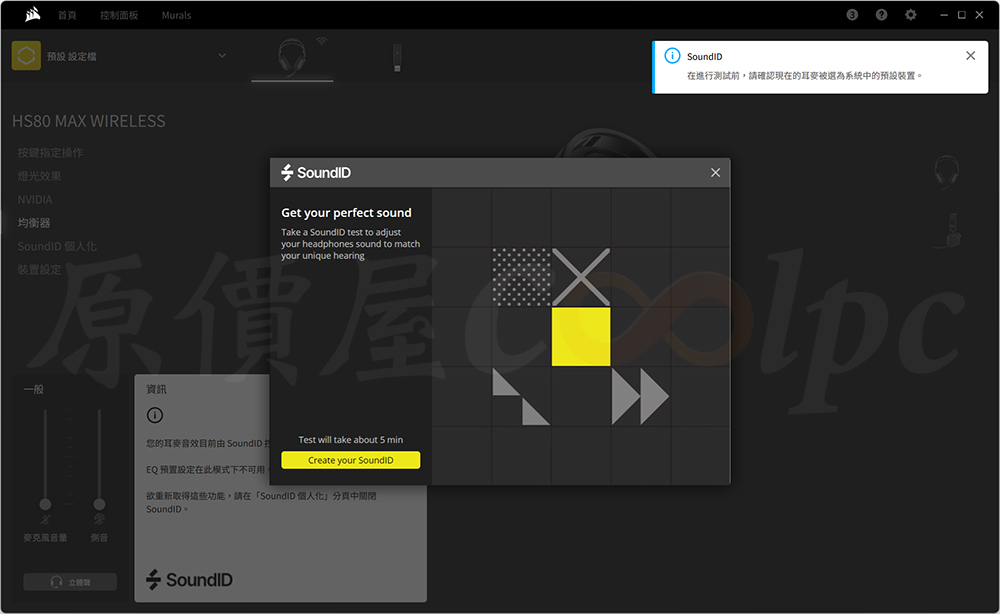Screen dimensions: 1000x614
Task: Click the profile dropdown chevron arrow
Action: (222, 56)
